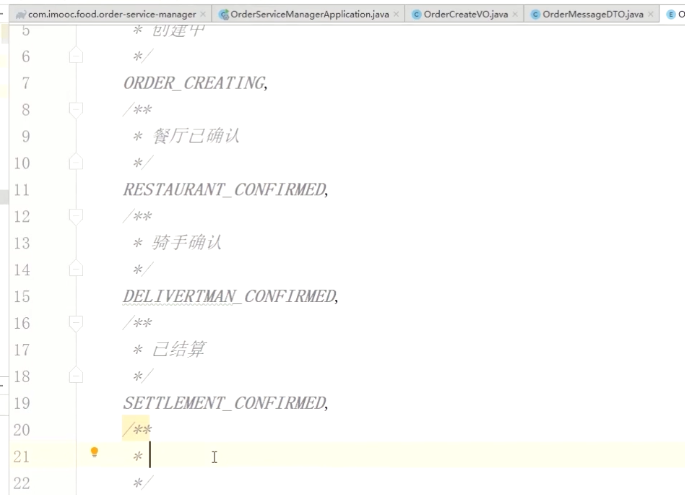
Task: Click line number 7 in the gutter
Action: (x=26, y=83)
